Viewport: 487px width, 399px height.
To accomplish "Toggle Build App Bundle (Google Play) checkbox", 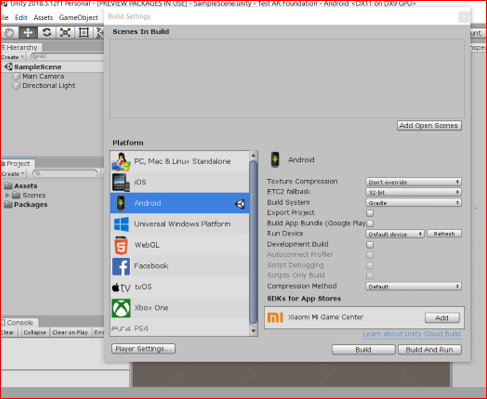I will pyautogui.click(x=370, y=223).
